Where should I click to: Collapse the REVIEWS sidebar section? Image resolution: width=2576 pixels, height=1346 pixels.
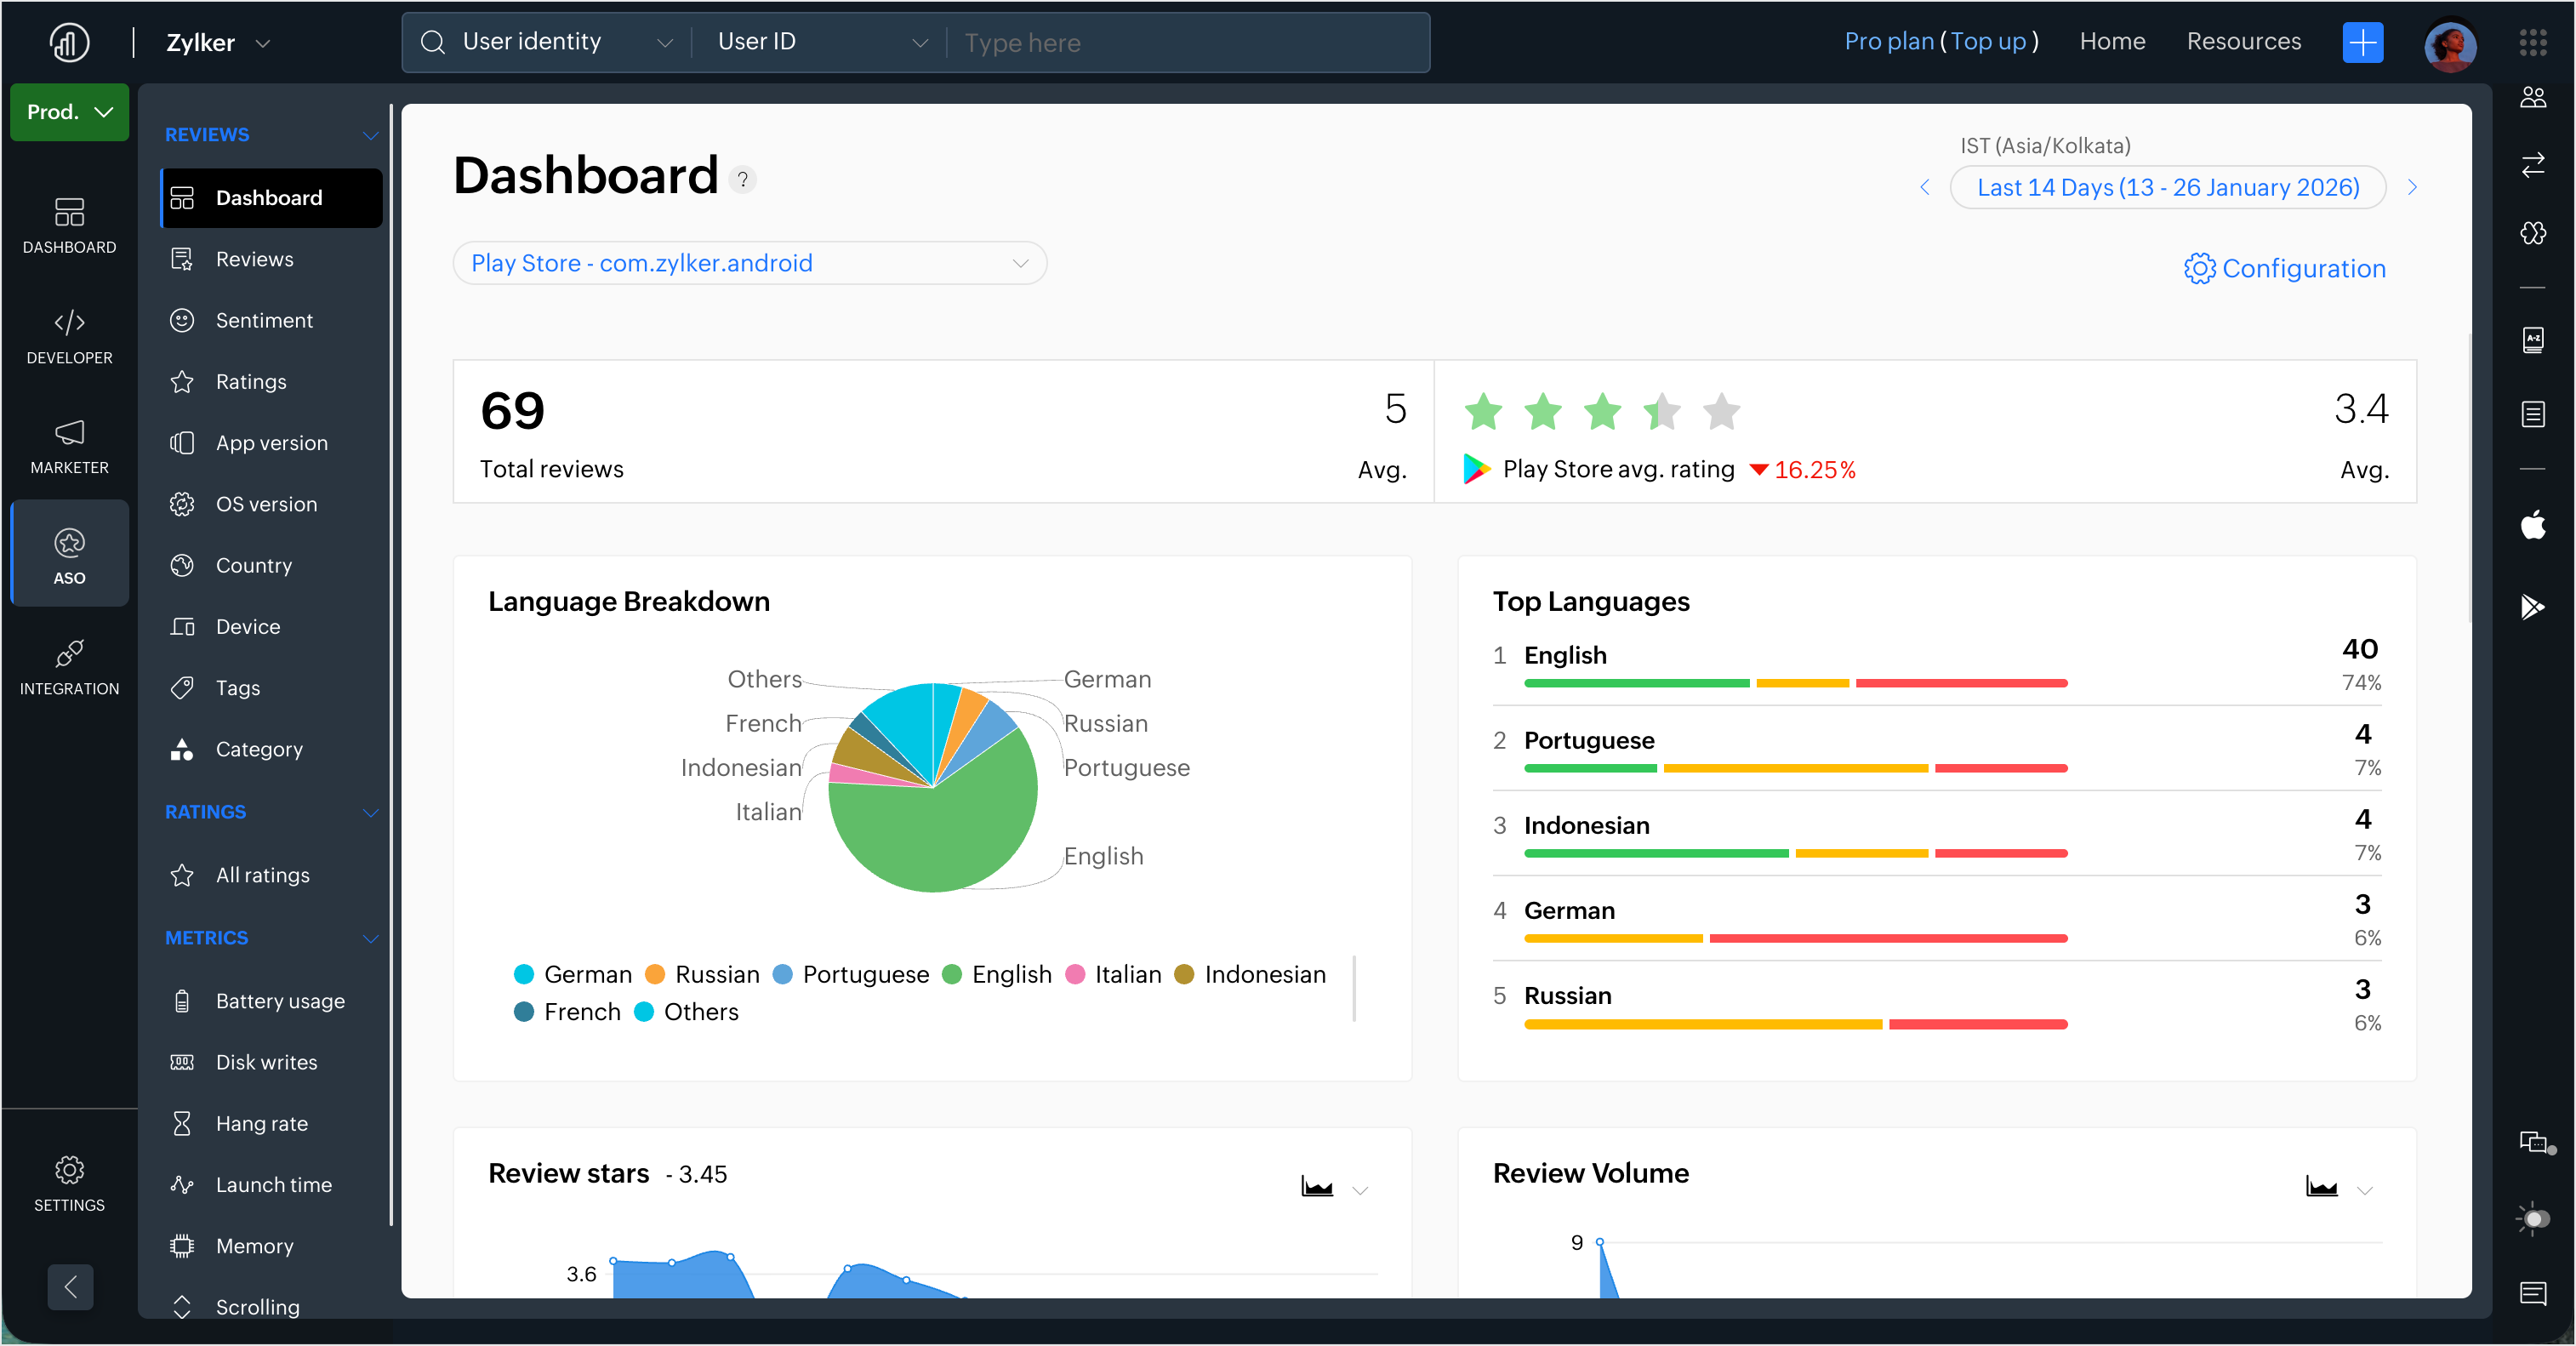pos(370,135)
